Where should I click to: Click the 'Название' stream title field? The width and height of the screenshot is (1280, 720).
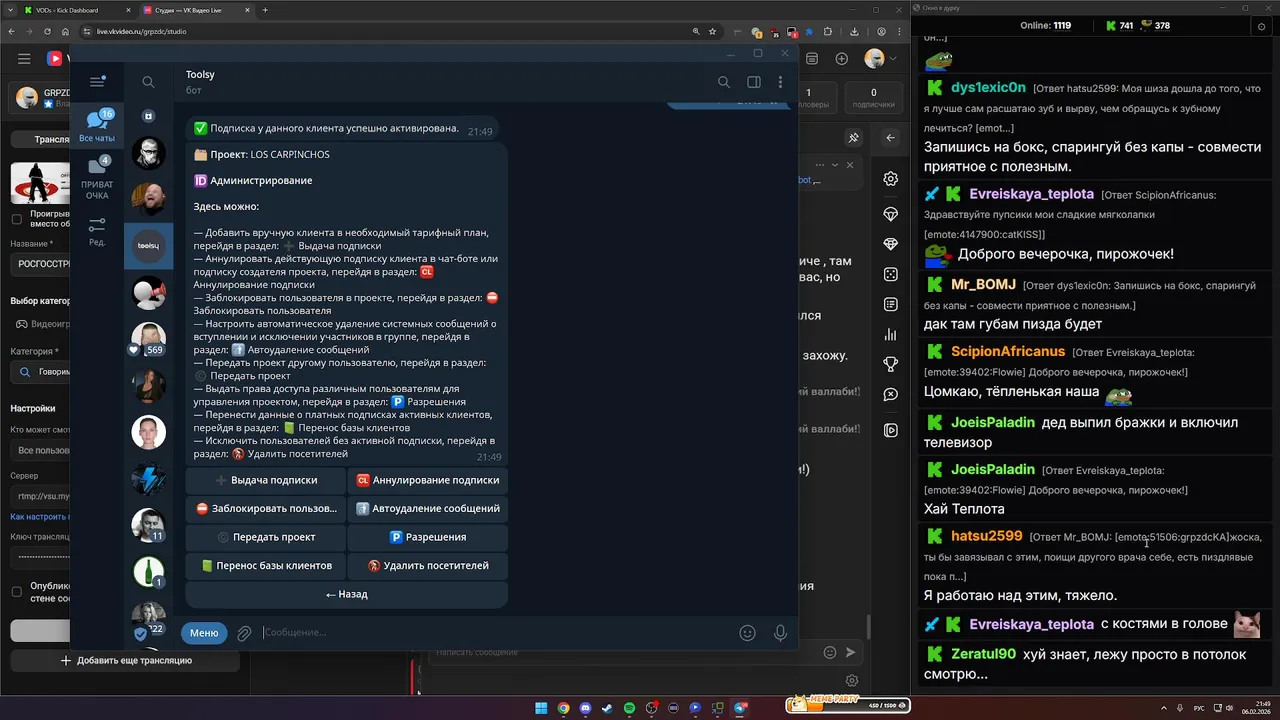pyautogui.click(x=40, y=265)
